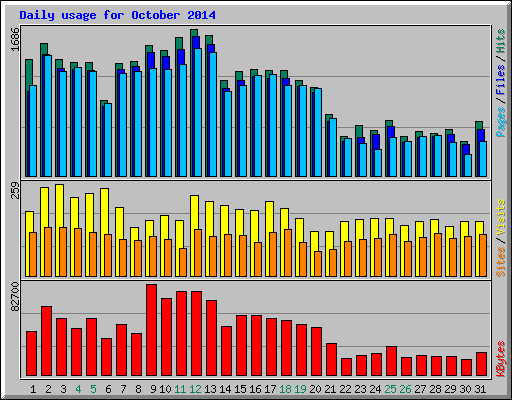Click day label '27' on the x-axis

[x=420, y=389]
